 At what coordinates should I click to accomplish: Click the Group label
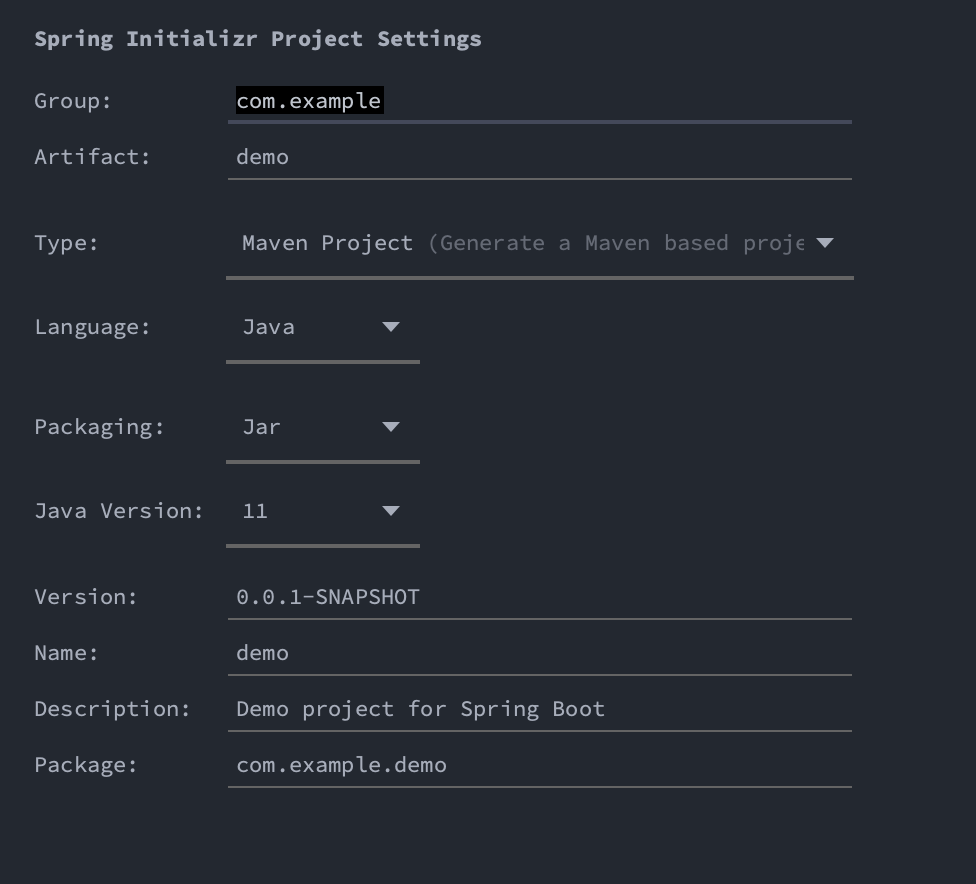(73, 101)
